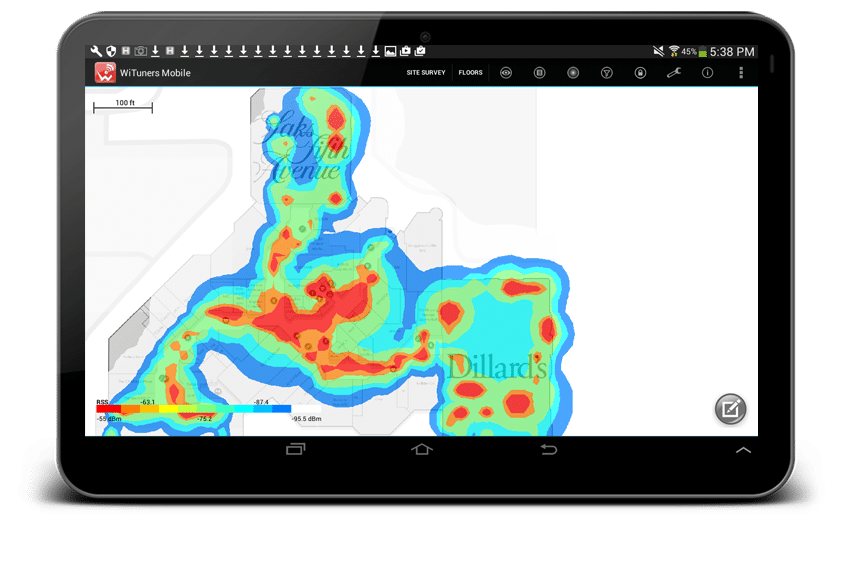This screenshot has width=845, height=564.
Task: Tap the image gallery notification icon
Action: click(391, 51)
